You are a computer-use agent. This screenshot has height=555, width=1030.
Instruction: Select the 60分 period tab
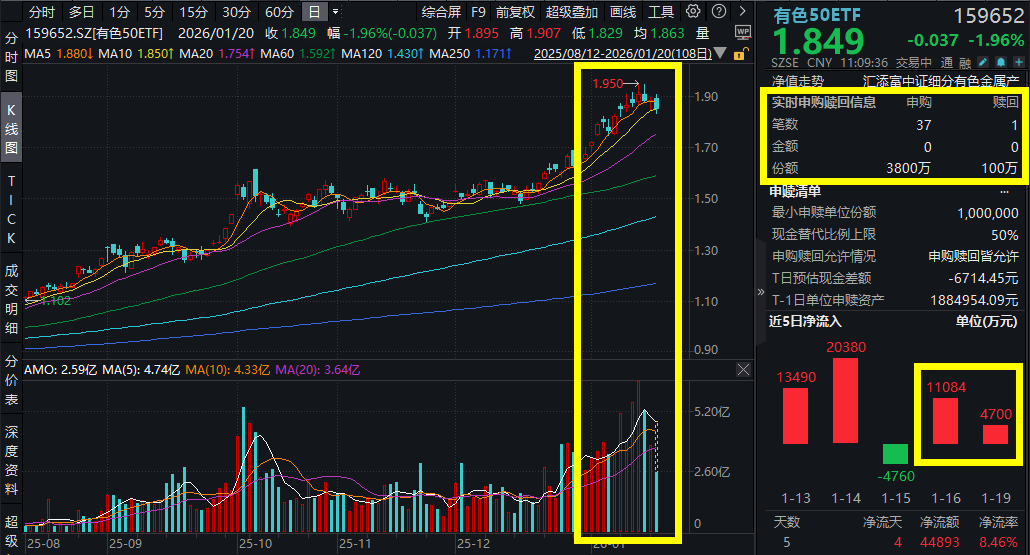point(279,12)
